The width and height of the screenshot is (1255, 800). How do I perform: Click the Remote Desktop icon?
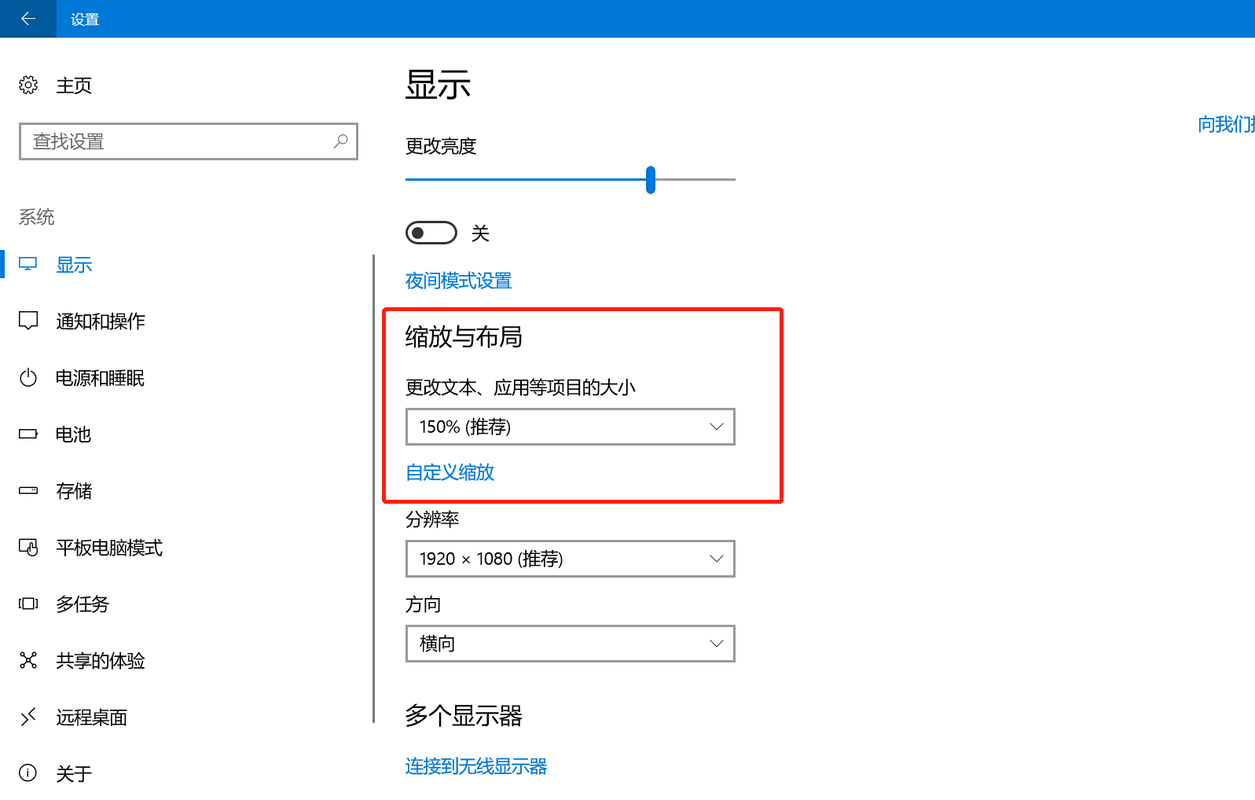(28, 717)
